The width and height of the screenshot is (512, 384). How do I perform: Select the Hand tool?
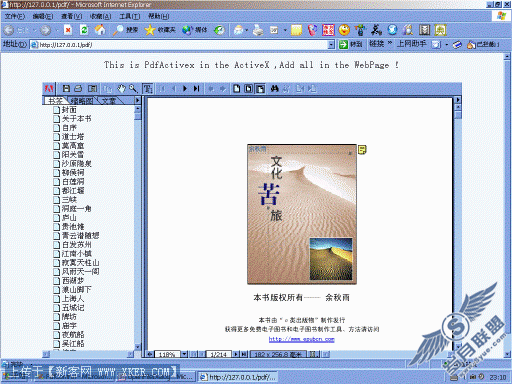pyautogui.click(x=121, y=89)
